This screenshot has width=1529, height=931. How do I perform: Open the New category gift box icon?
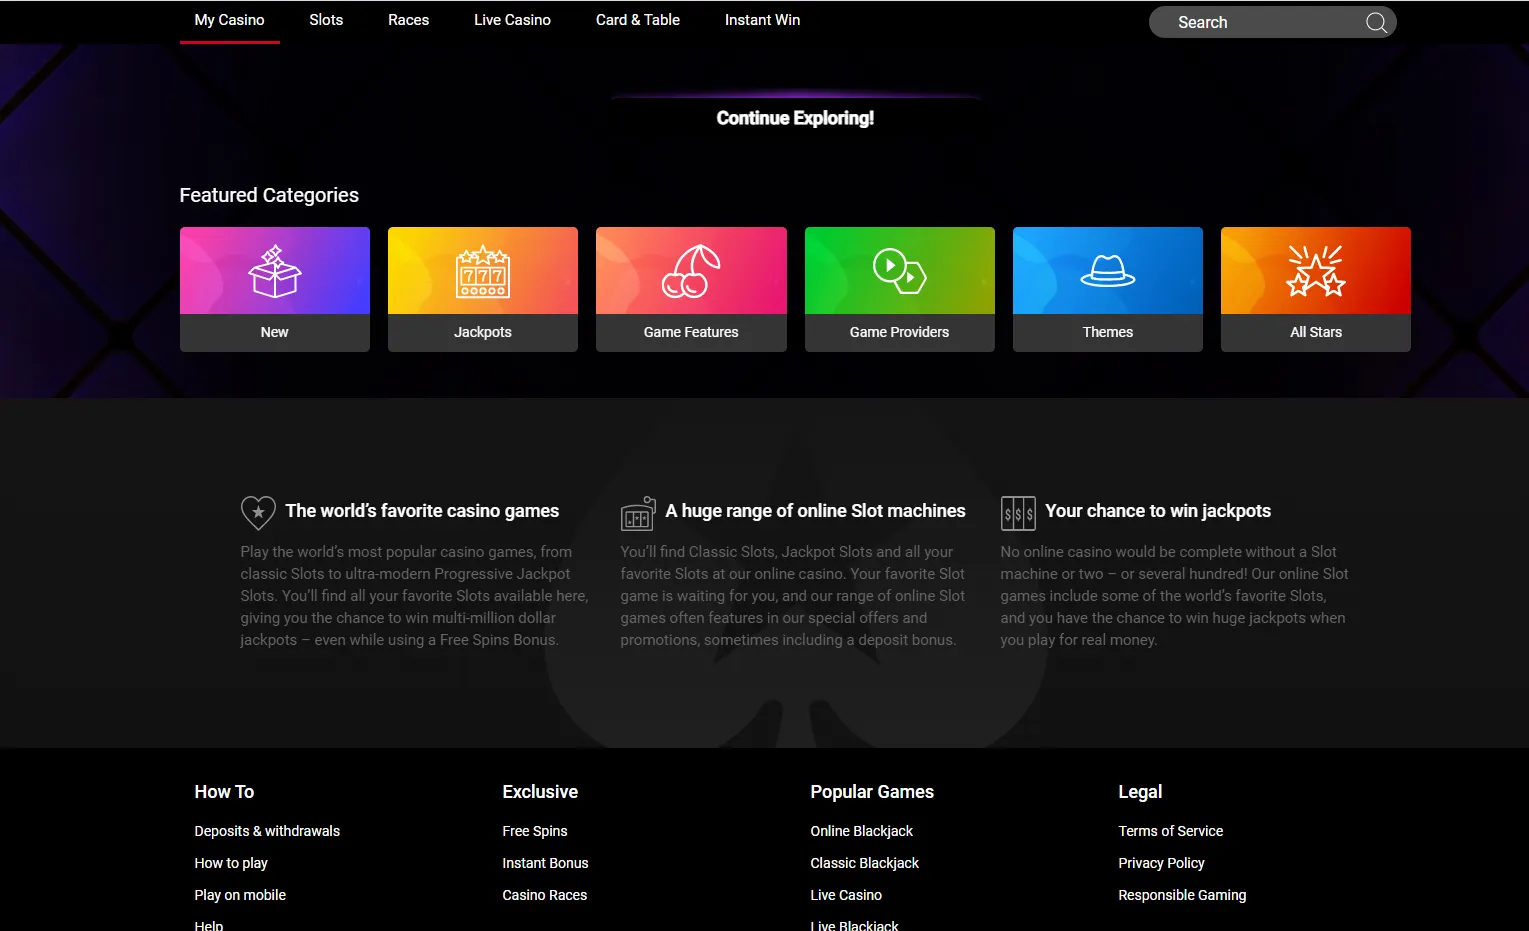(x=275, y=272)
